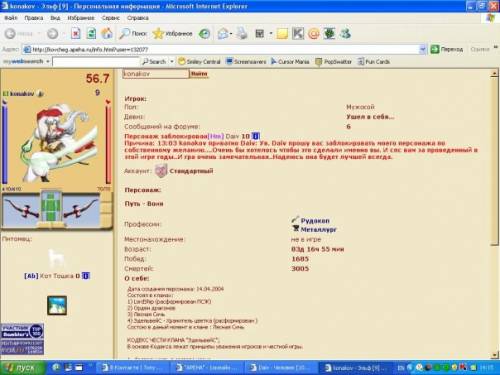This screenshot has width=500, height=375.
Task: Click the Переход go button
Action: click(x=447, y=49)
